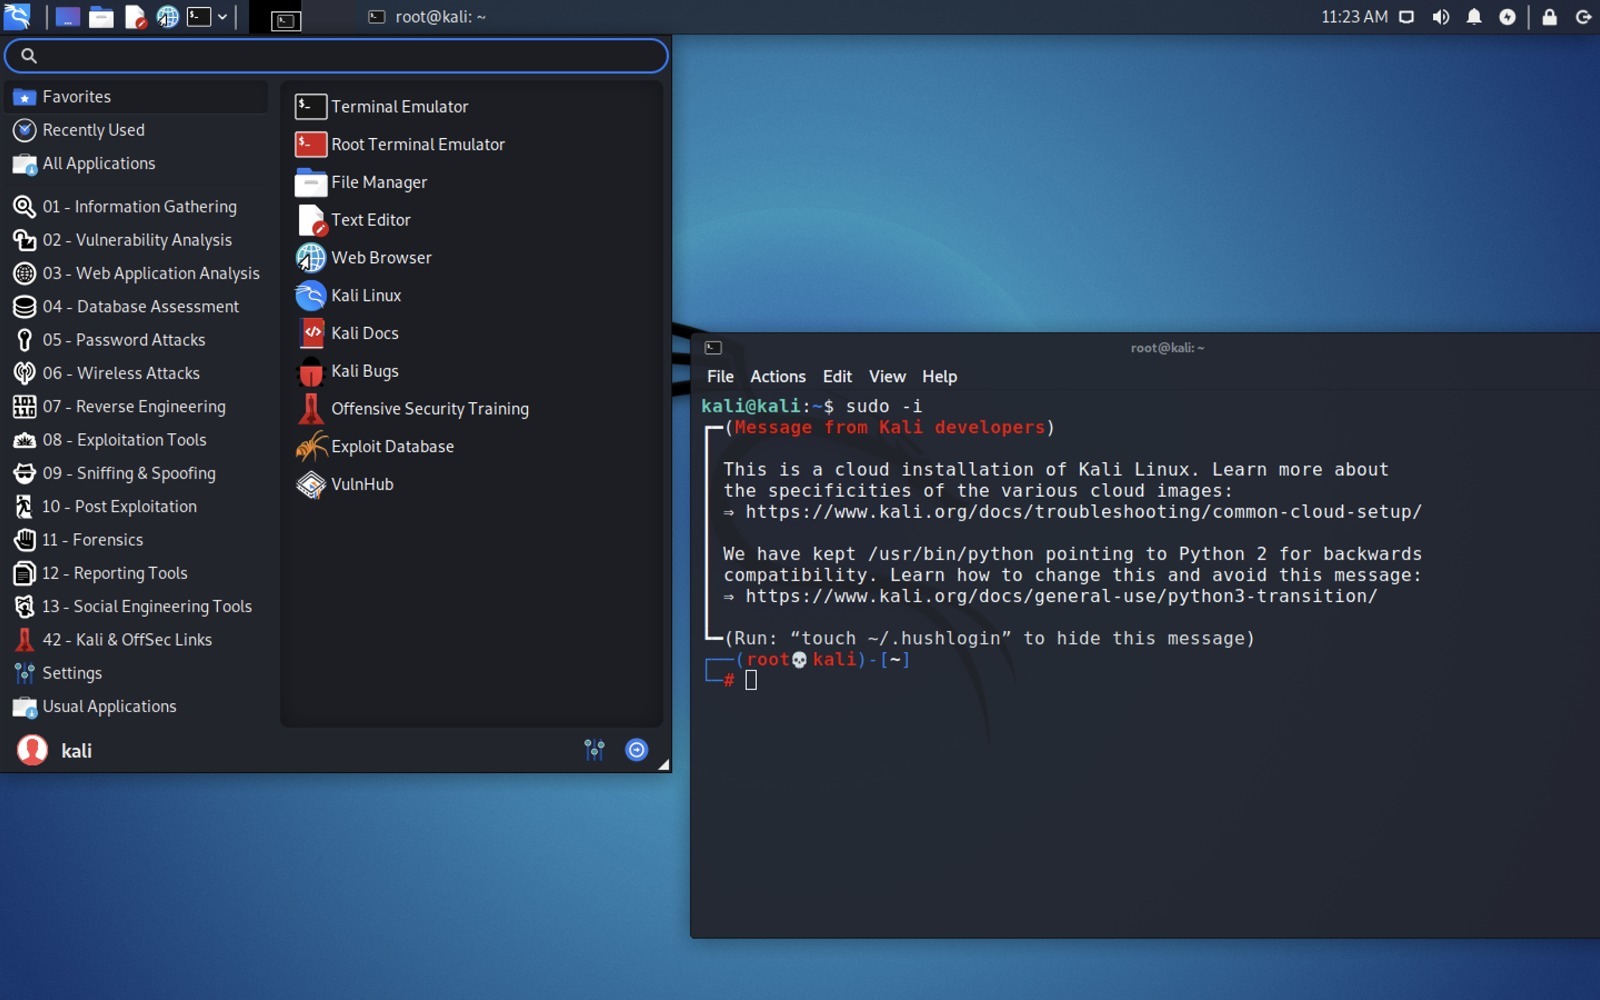The width and height of the screenshot is (1600, 1000).
Task: Select 12 - Reporting Tools category
Action: pyautogui.click(x=136, y=573)
